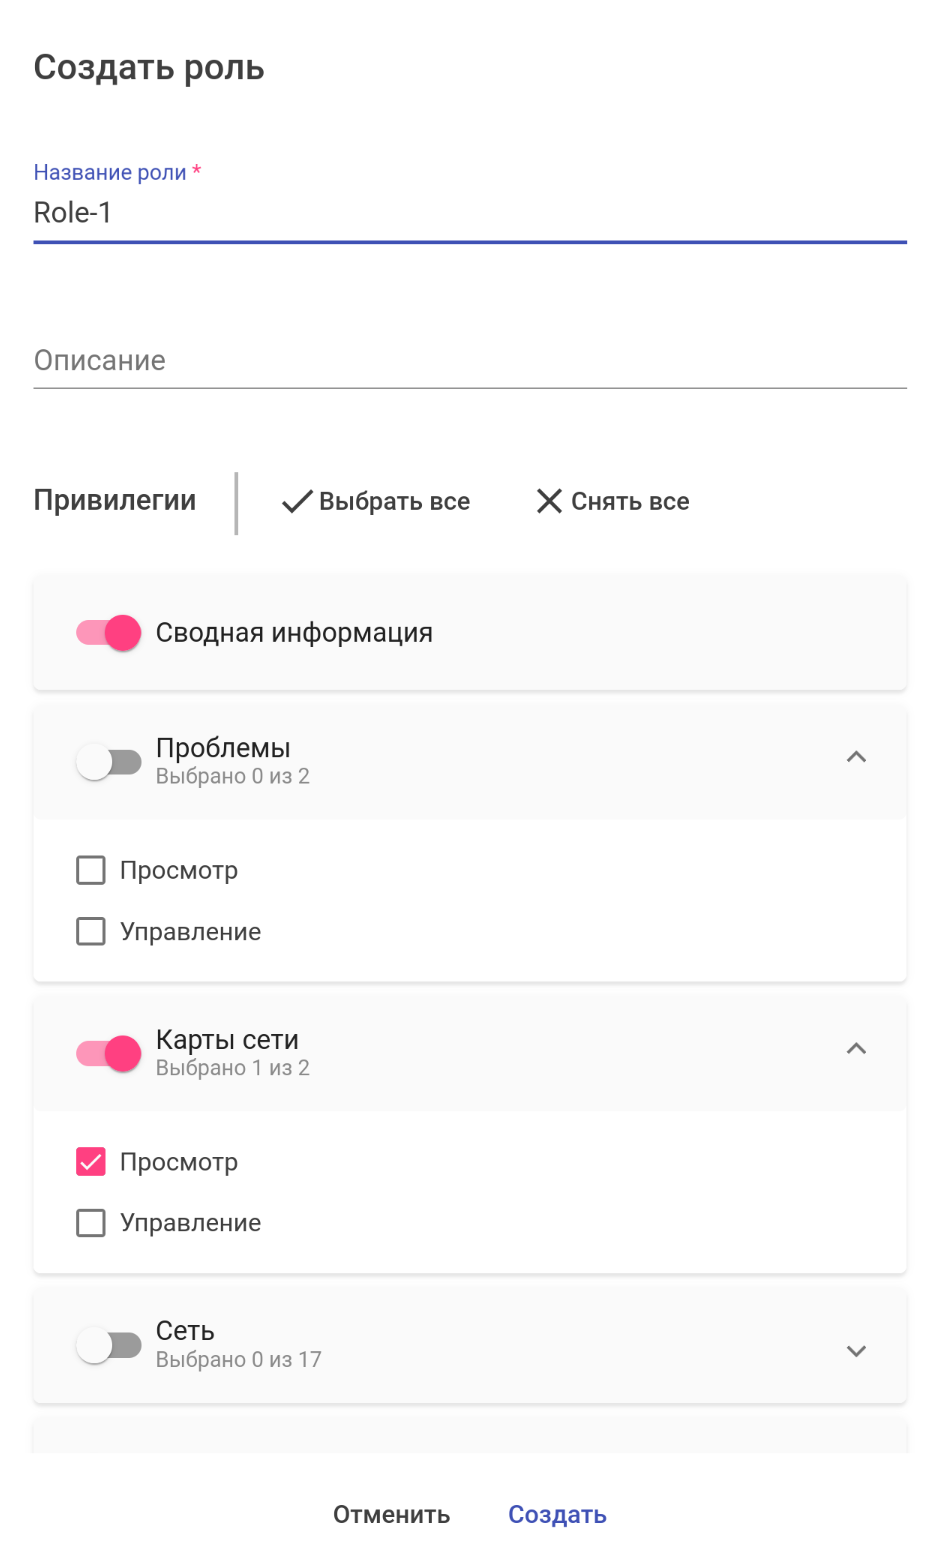Turn on the Сеть privilege switch
939x1564 pixels.
coord(109,1345)
